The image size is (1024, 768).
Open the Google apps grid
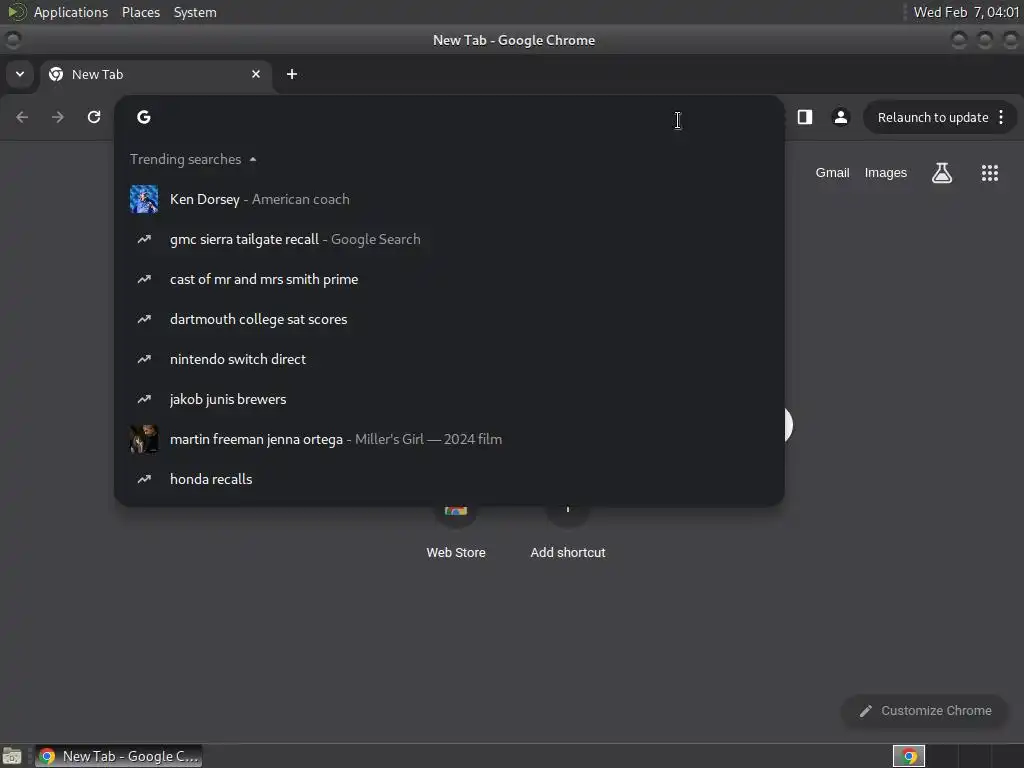990,173
